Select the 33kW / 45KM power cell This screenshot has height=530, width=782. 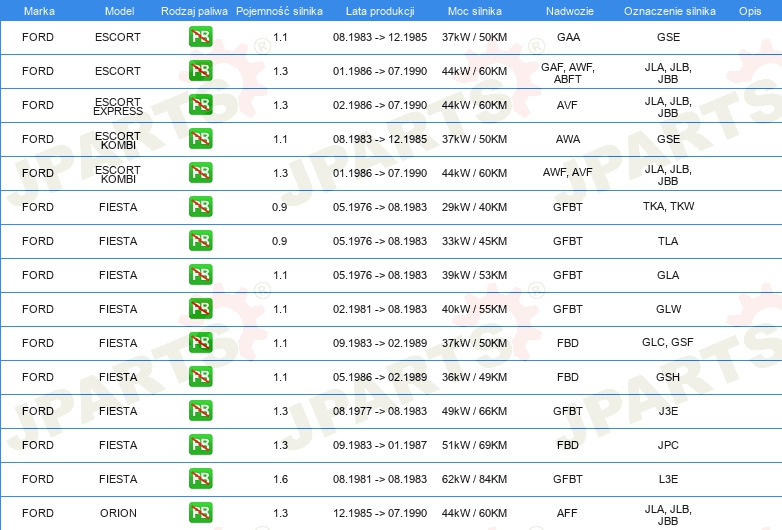474,241
